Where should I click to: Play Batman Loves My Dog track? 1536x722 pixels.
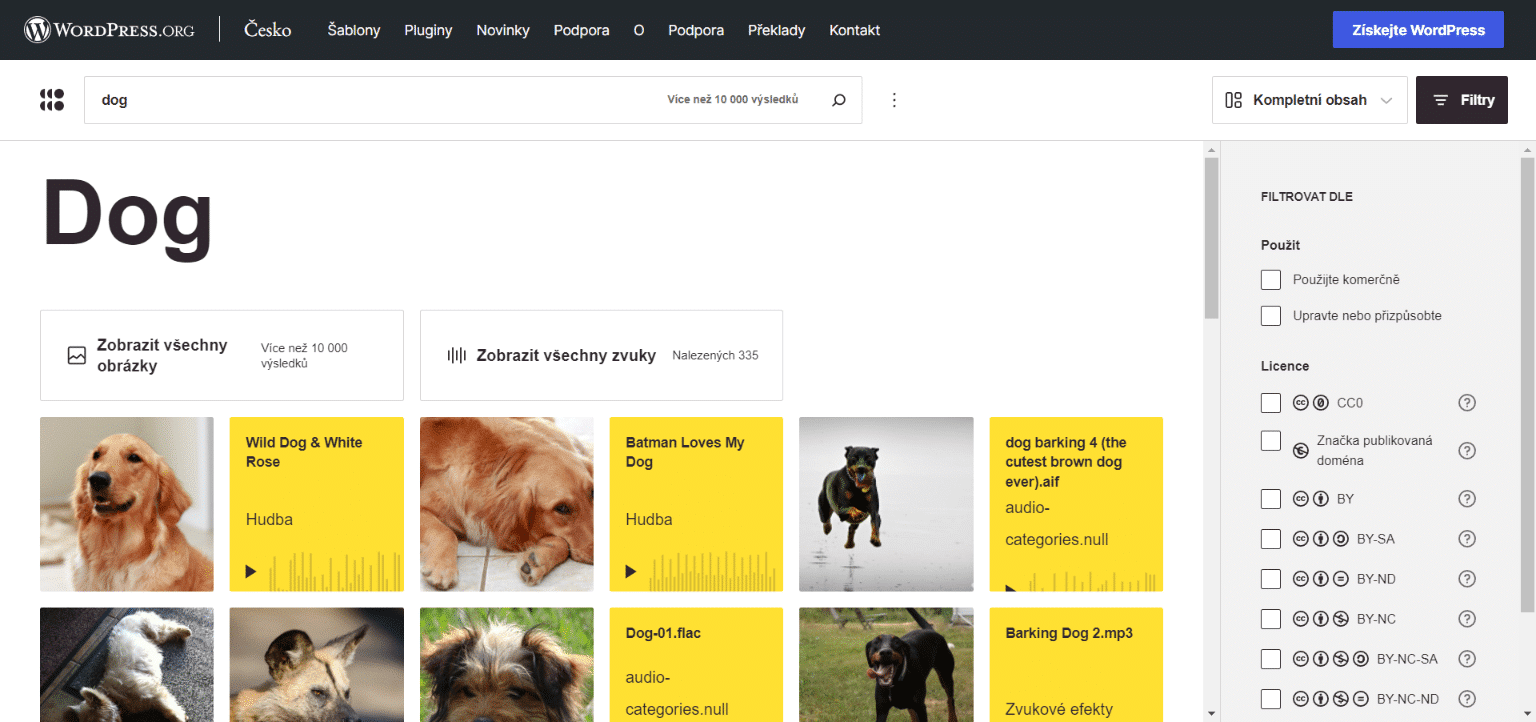coord(631,572)
